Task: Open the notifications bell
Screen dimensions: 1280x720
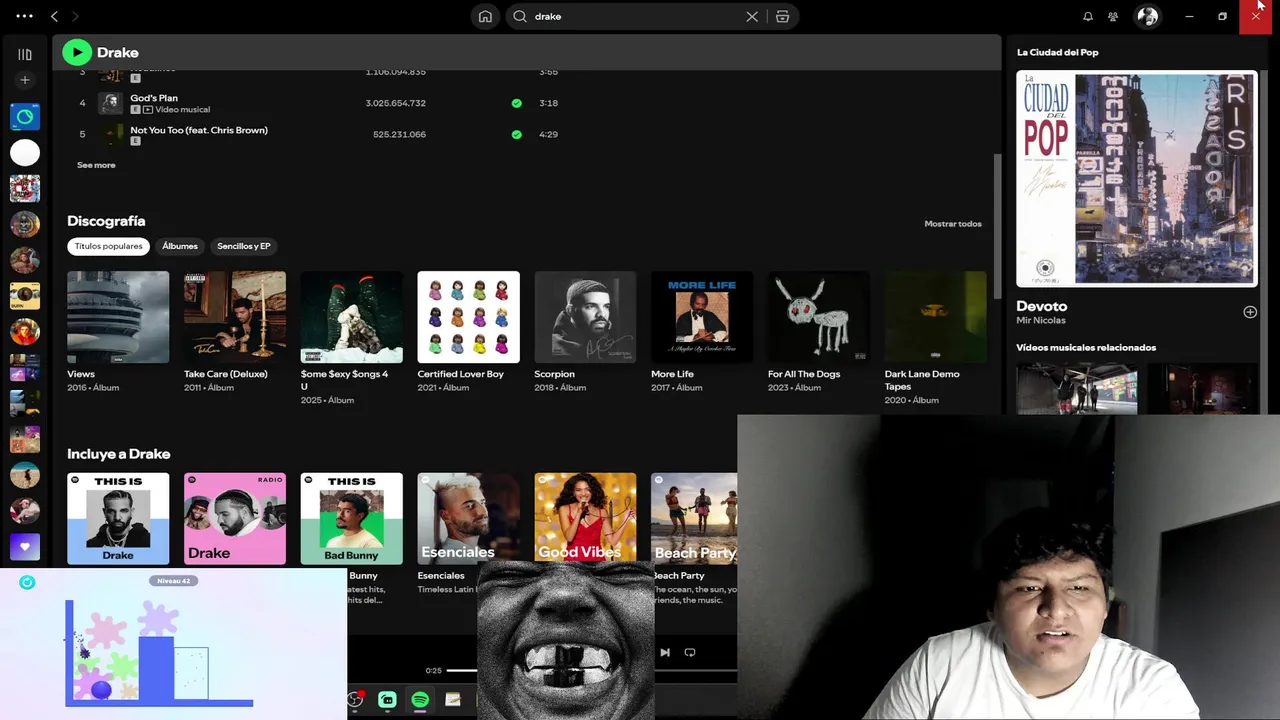Action: point(1088,16)
